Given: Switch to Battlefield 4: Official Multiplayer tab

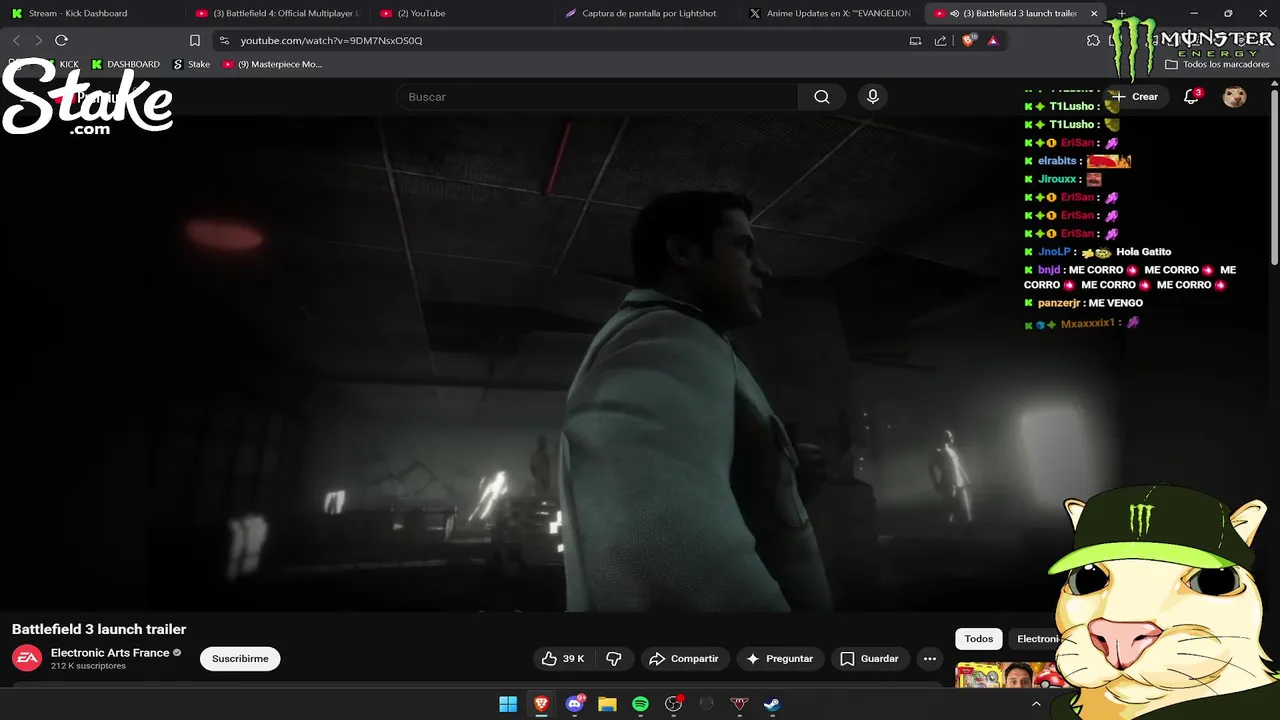Looking at the screenshot, I should click(276, 13).
